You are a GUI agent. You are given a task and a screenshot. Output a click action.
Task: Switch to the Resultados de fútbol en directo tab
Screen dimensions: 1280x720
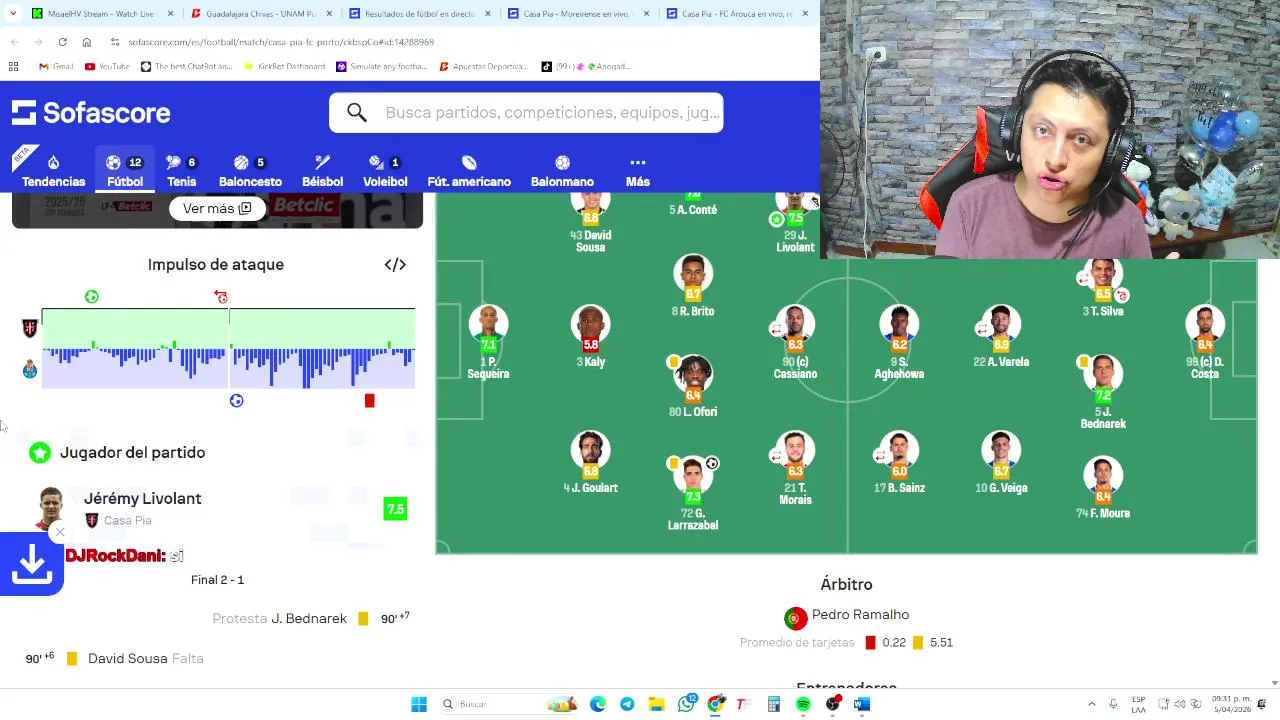coord(419,14)
